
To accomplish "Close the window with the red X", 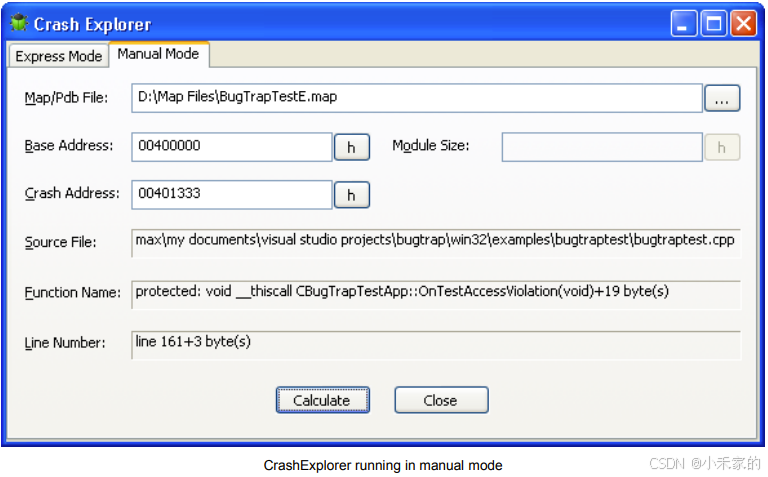I will (744, 23).
